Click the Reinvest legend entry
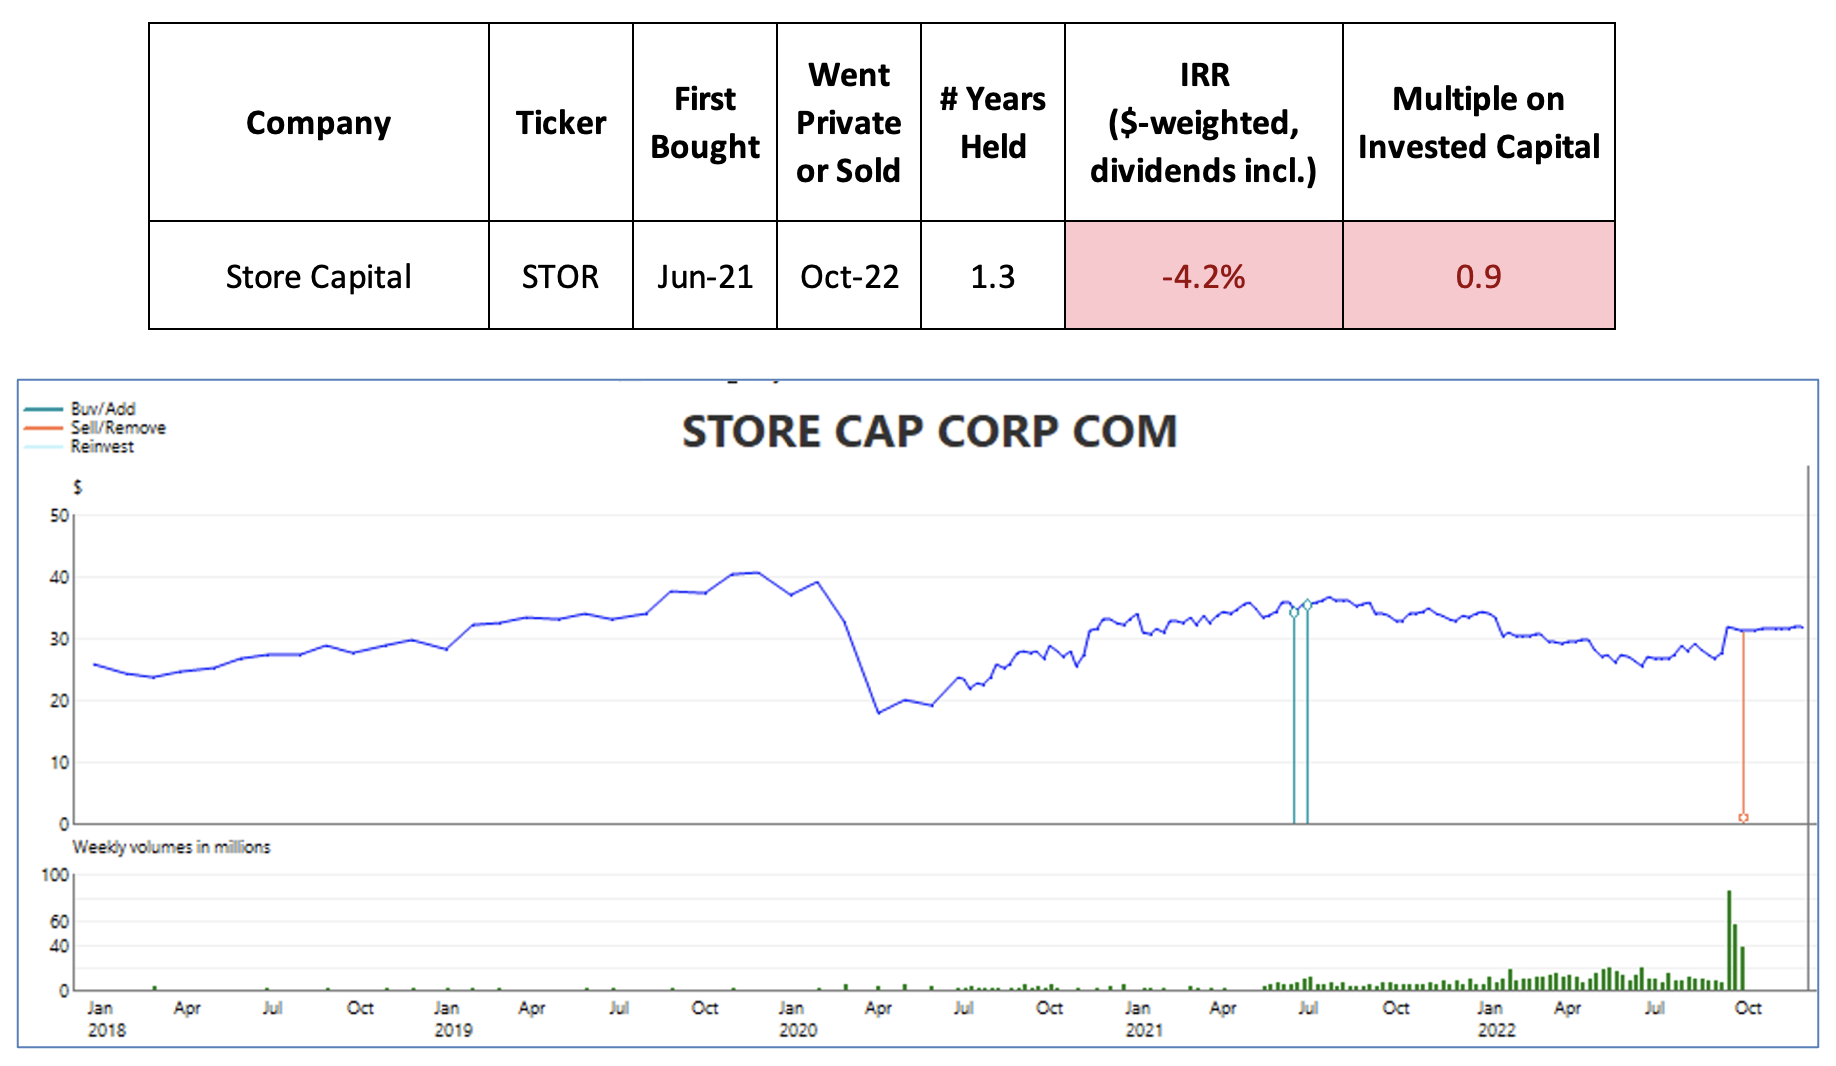Image resolution: width=1836 pixels, height=1066 pixels. [x=79, y=447]
